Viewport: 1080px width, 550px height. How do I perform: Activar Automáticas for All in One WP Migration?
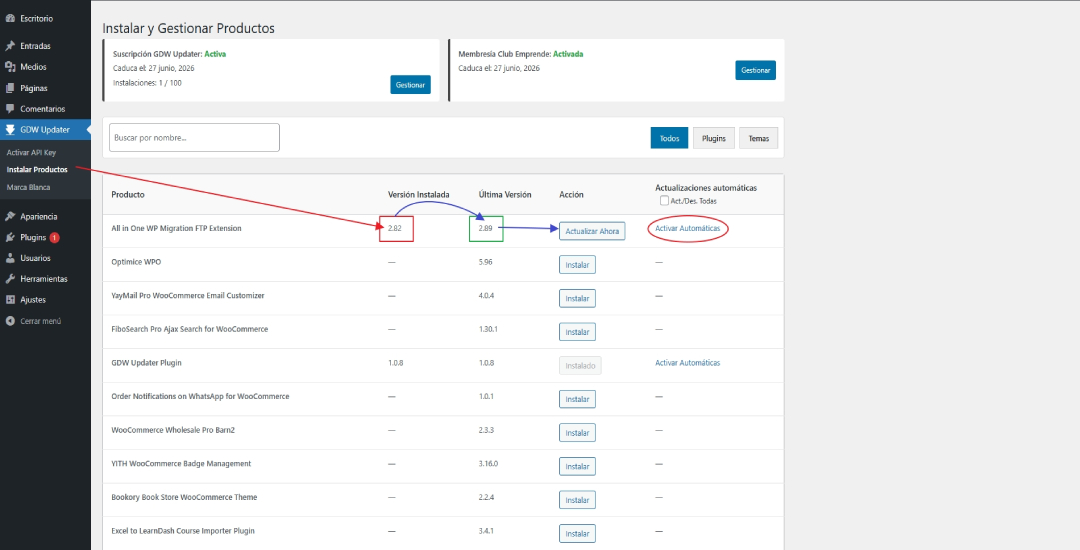point(687,228)
